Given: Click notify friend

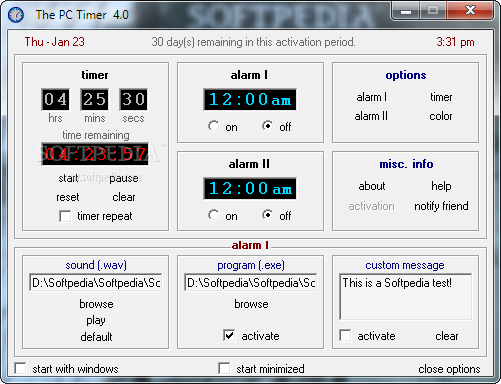Looking at the screenshot, I should point(441,206).
